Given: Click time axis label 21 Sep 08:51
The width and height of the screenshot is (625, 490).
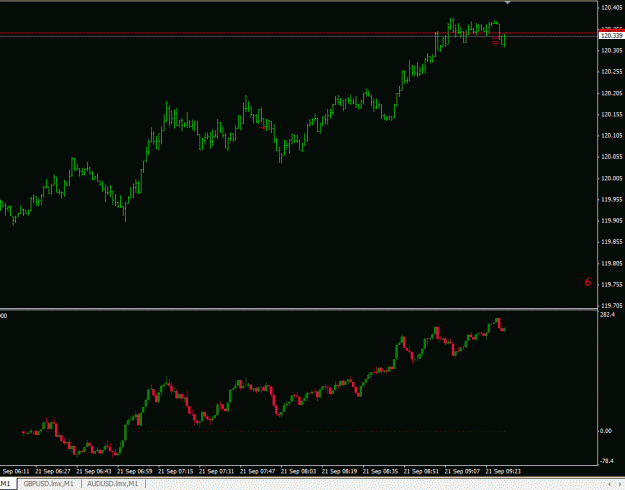Looking at the screenshot, I should point(421,471).
